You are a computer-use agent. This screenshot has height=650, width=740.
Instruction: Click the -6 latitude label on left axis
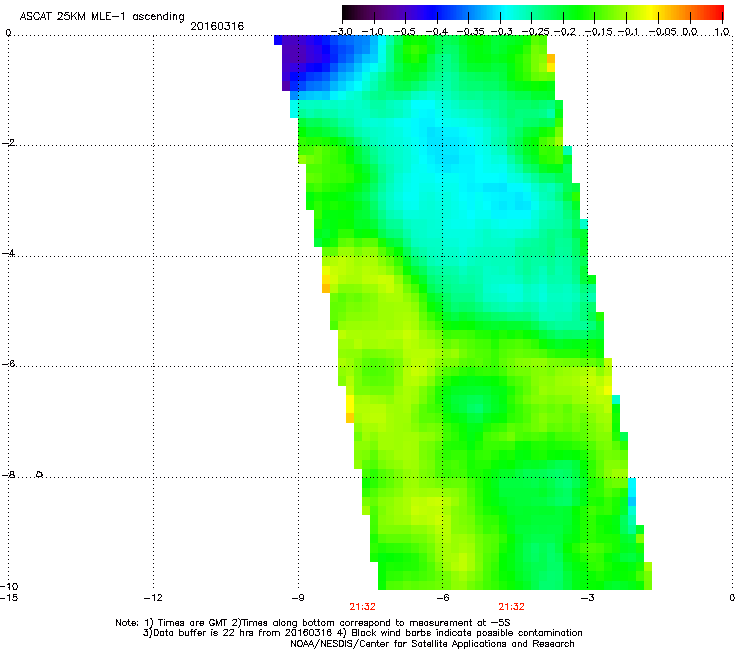8,364
